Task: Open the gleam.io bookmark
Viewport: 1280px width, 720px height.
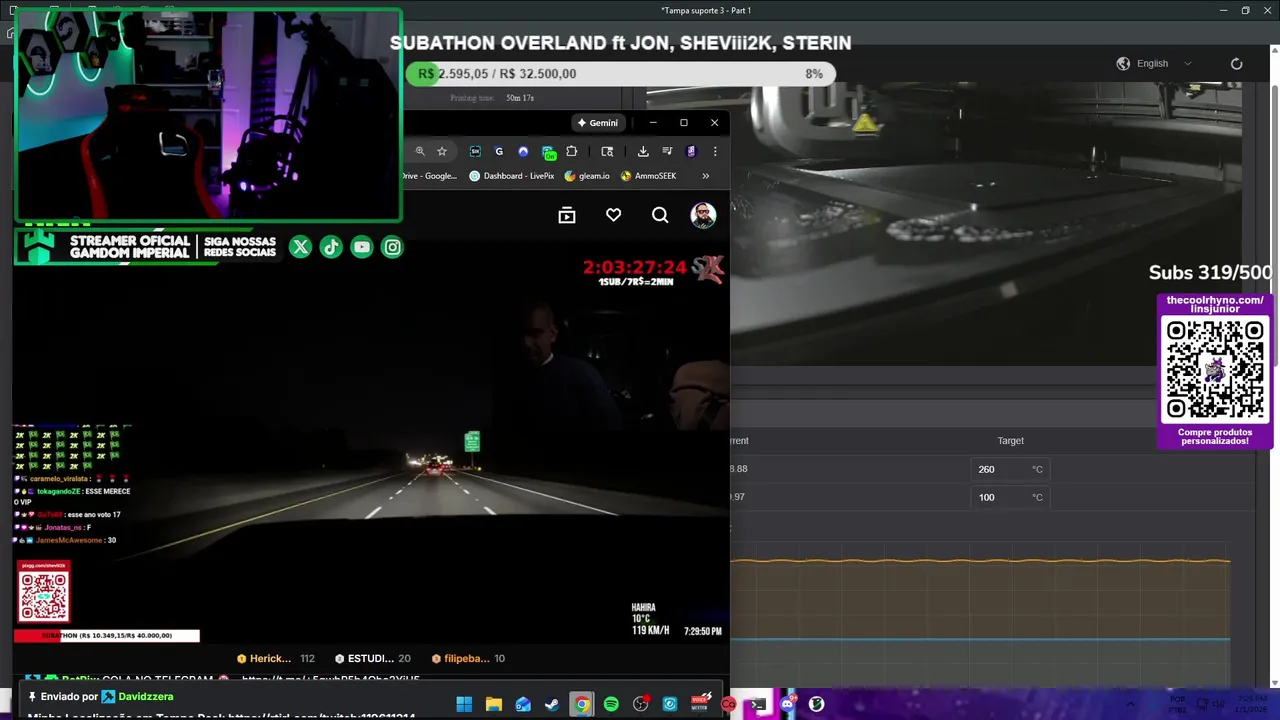Action: click(x=587, y=176)
